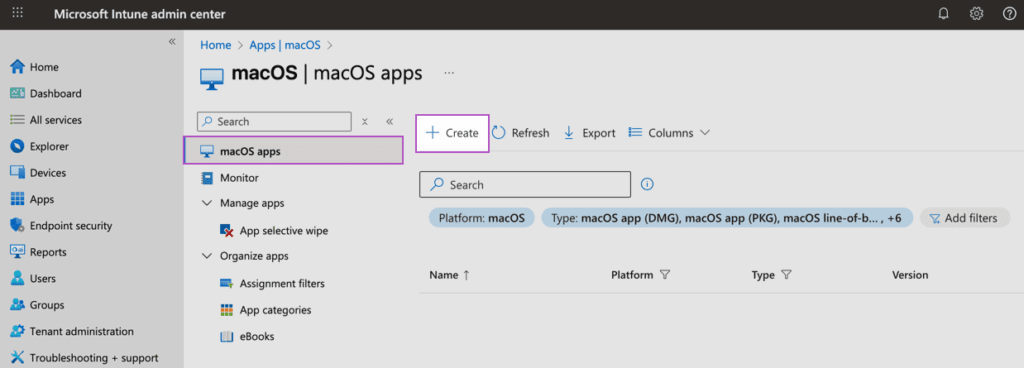
Task: Collapse the main navigation sidebar
Action: tap(172, 41)
